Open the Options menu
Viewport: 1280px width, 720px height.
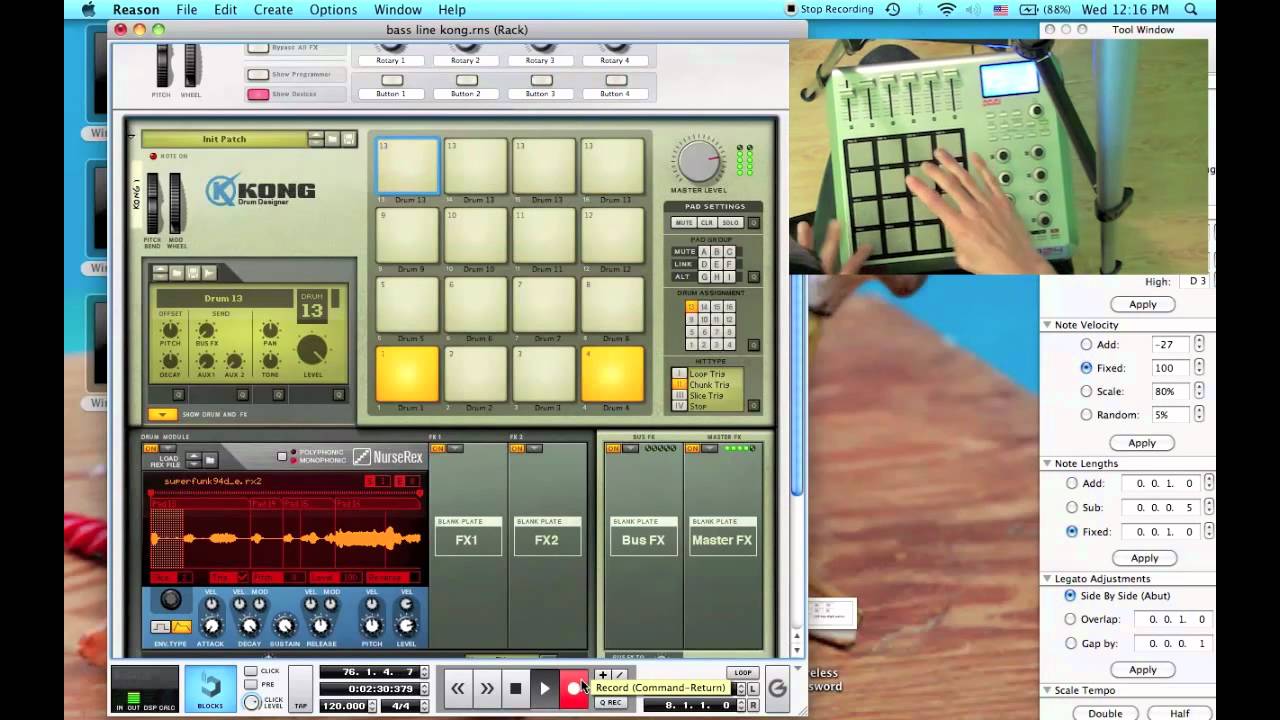point(333,10)
